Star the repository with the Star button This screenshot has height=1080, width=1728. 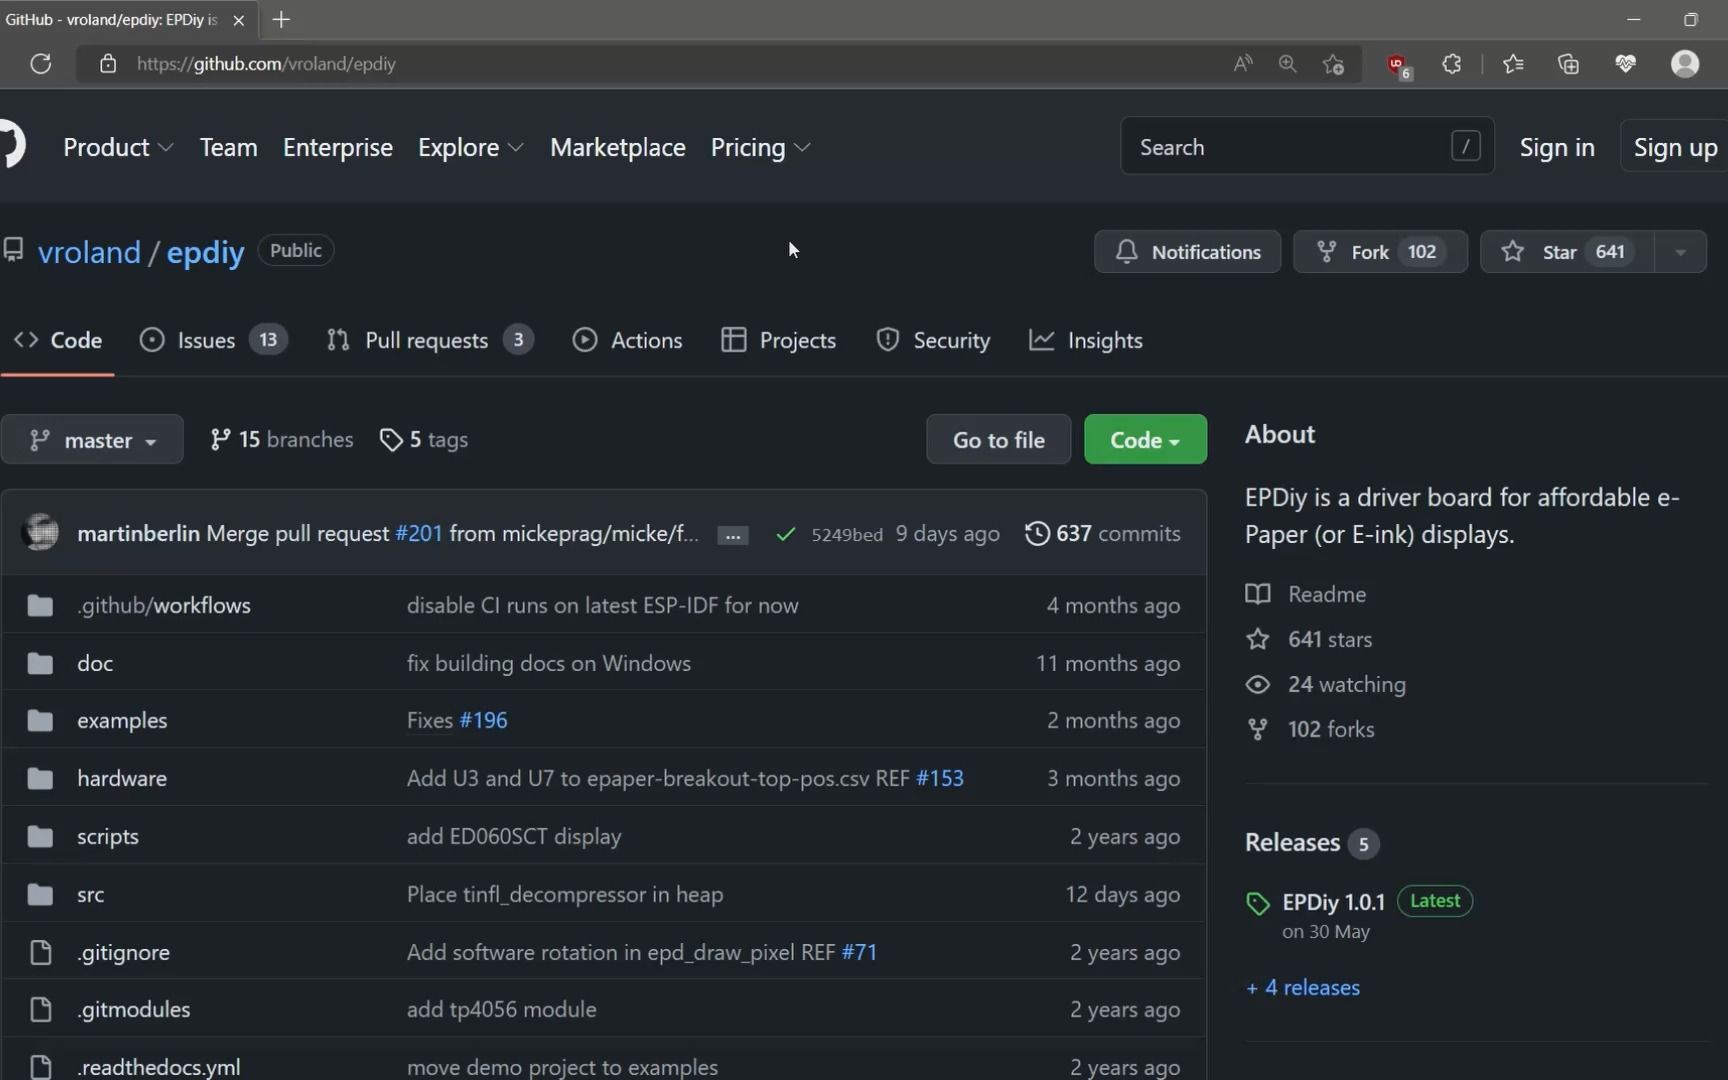[x=1567, y=252]
